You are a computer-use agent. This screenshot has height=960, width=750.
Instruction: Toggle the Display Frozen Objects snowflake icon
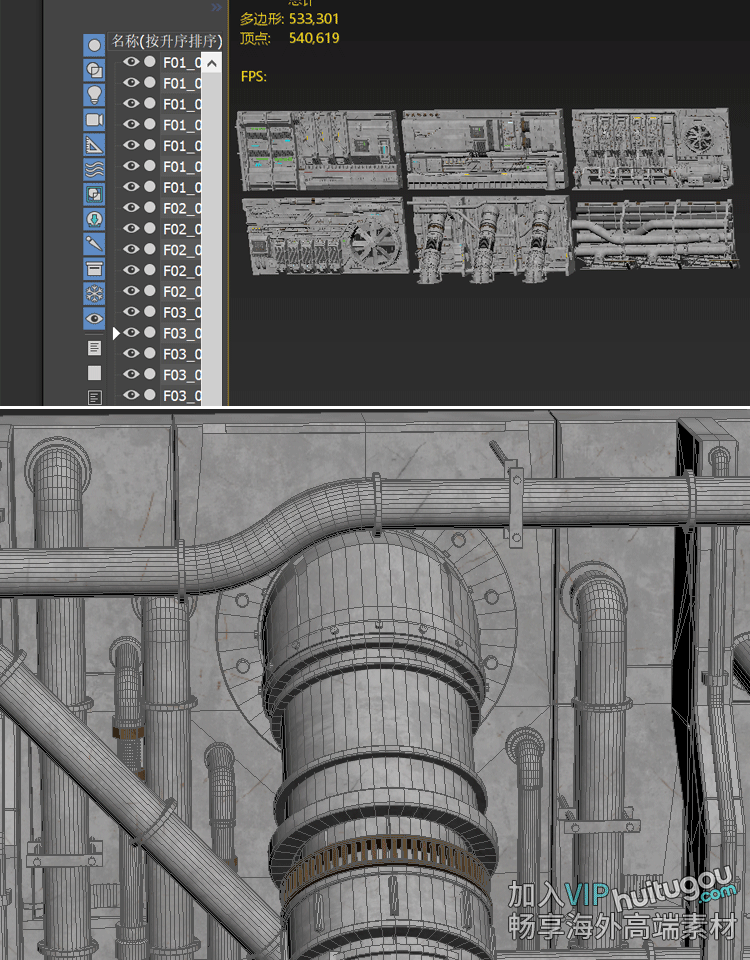tap(94, 294)
